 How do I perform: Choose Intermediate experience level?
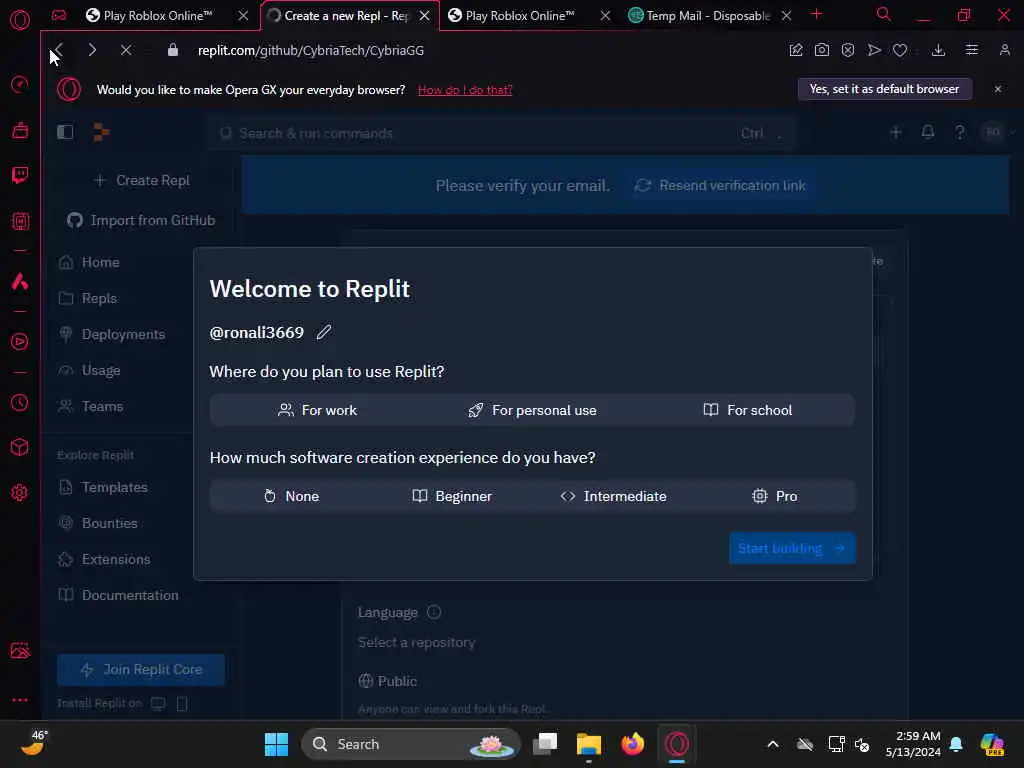coord(613,496)
